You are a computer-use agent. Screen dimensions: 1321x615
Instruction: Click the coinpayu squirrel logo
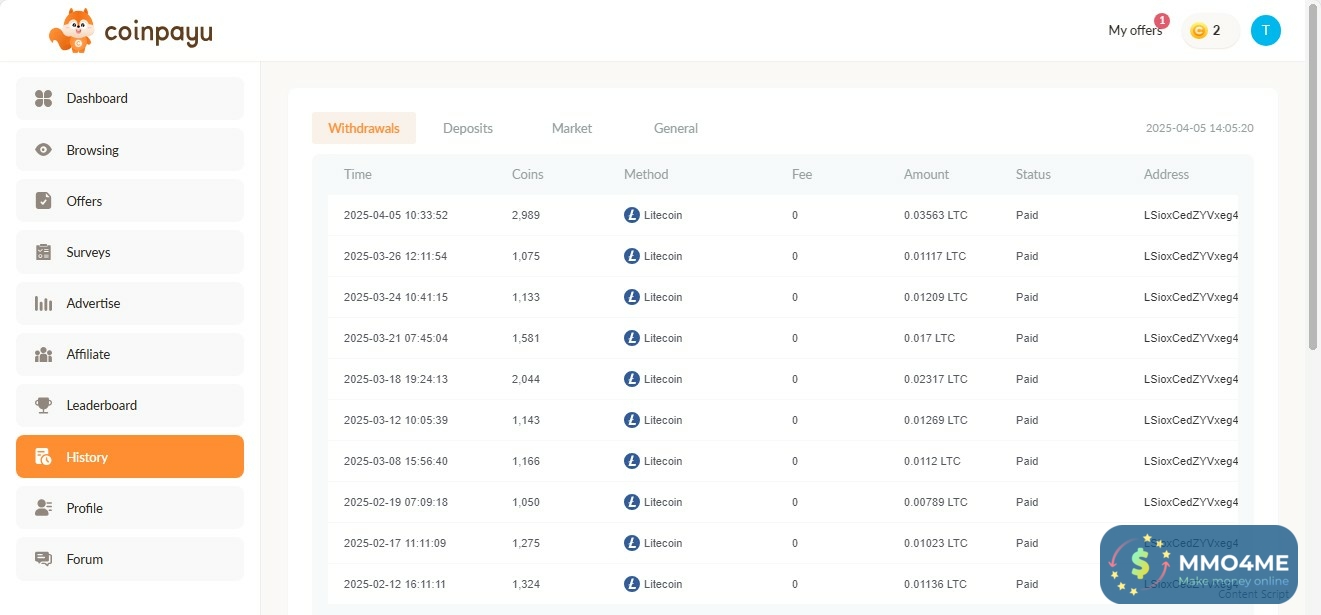72,31
